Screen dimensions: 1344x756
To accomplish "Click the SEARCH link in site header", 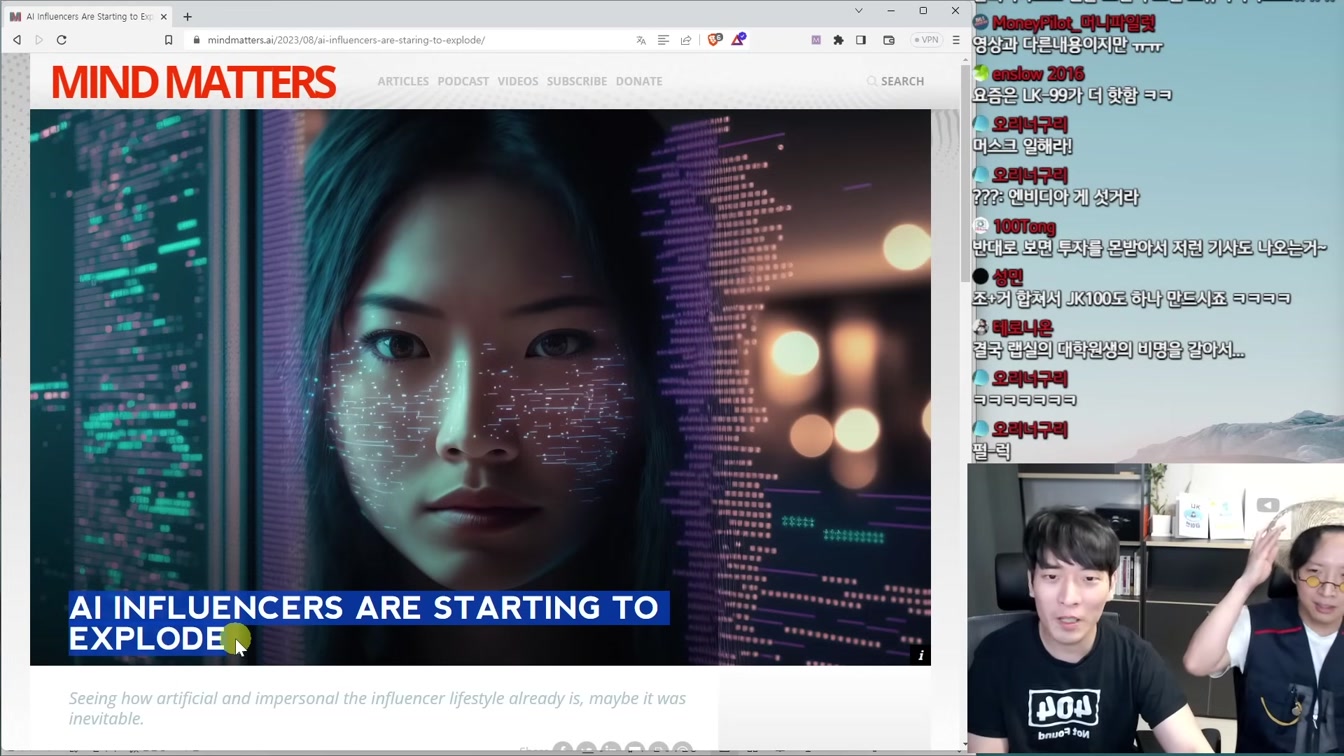I will click(895, 81).
